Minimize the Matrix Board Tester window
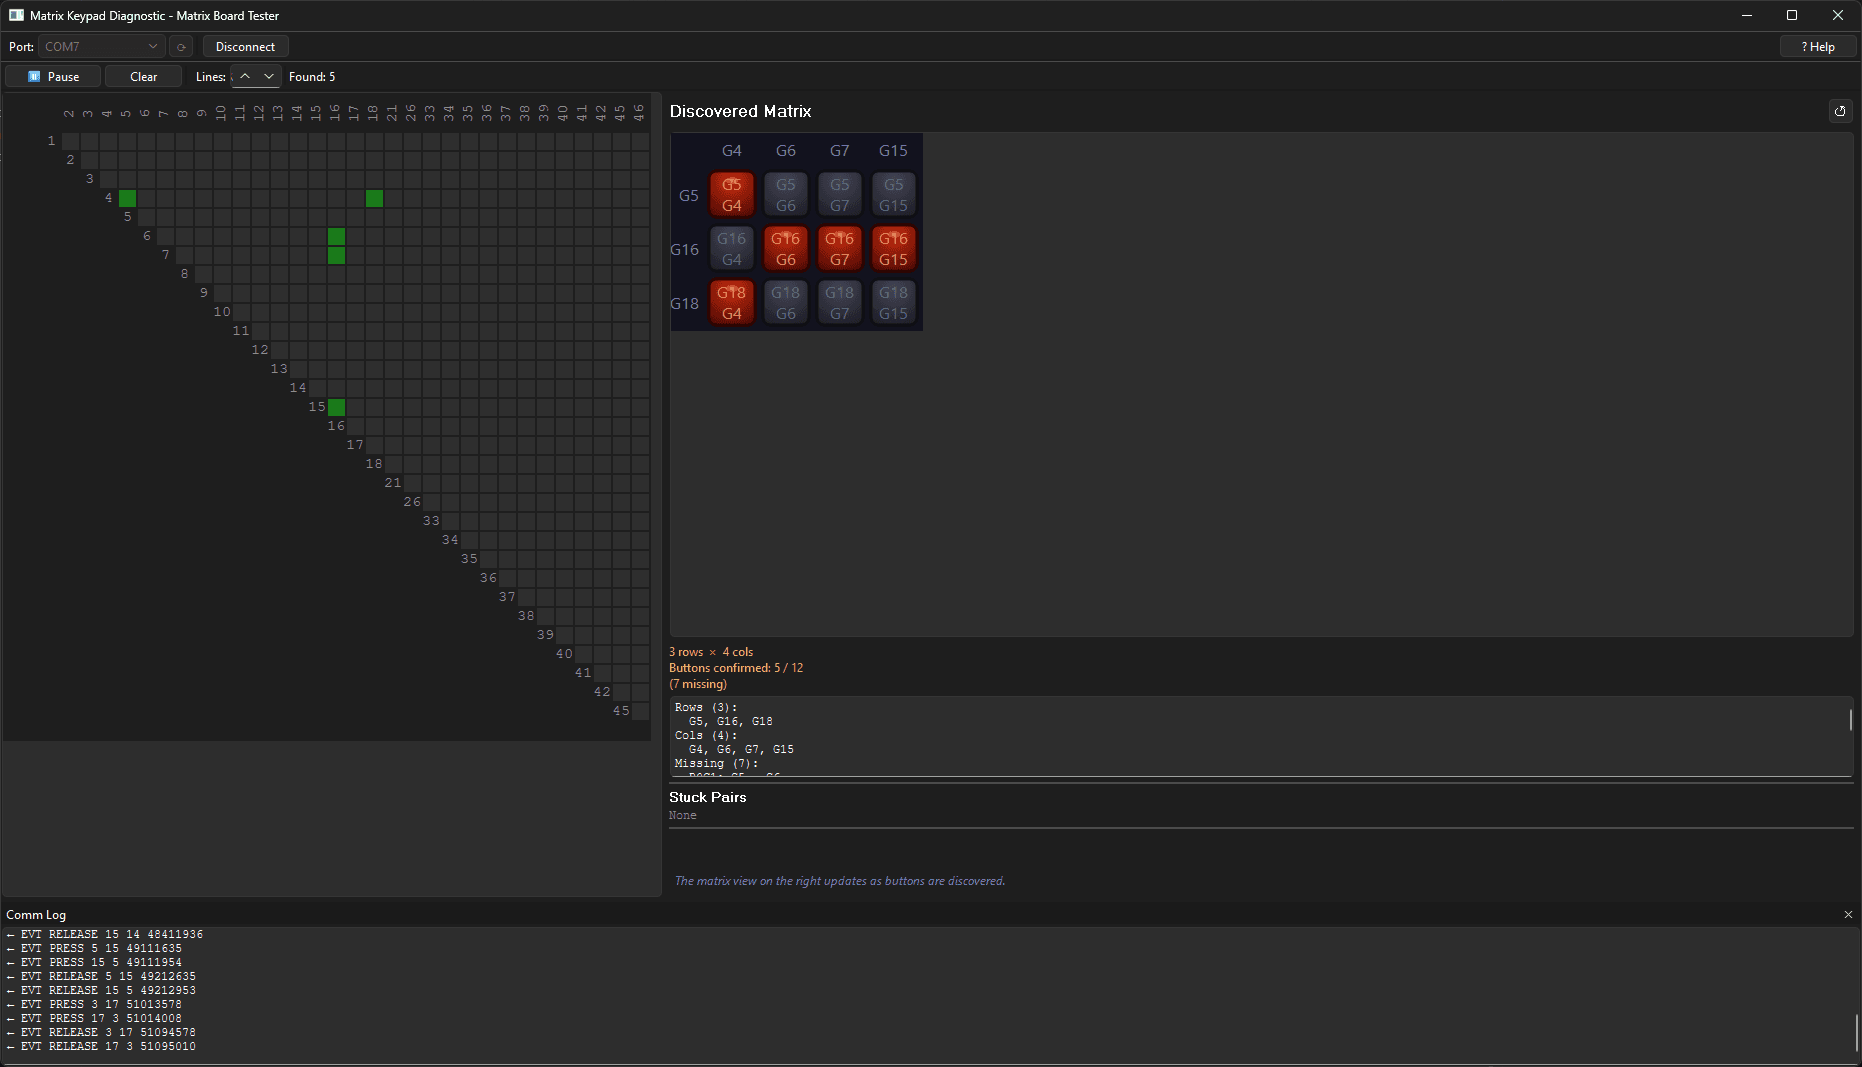 [x=1747, y=15]
